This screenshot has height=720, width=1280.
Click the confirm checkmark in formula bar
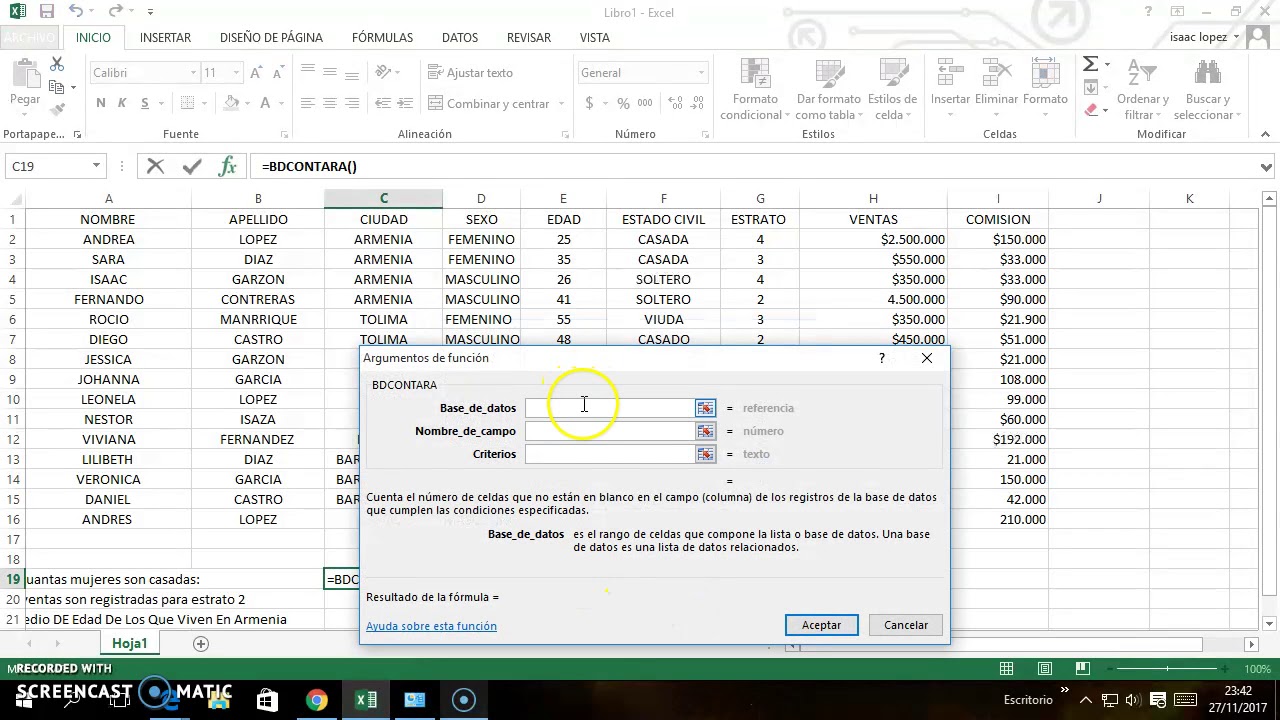192,166
